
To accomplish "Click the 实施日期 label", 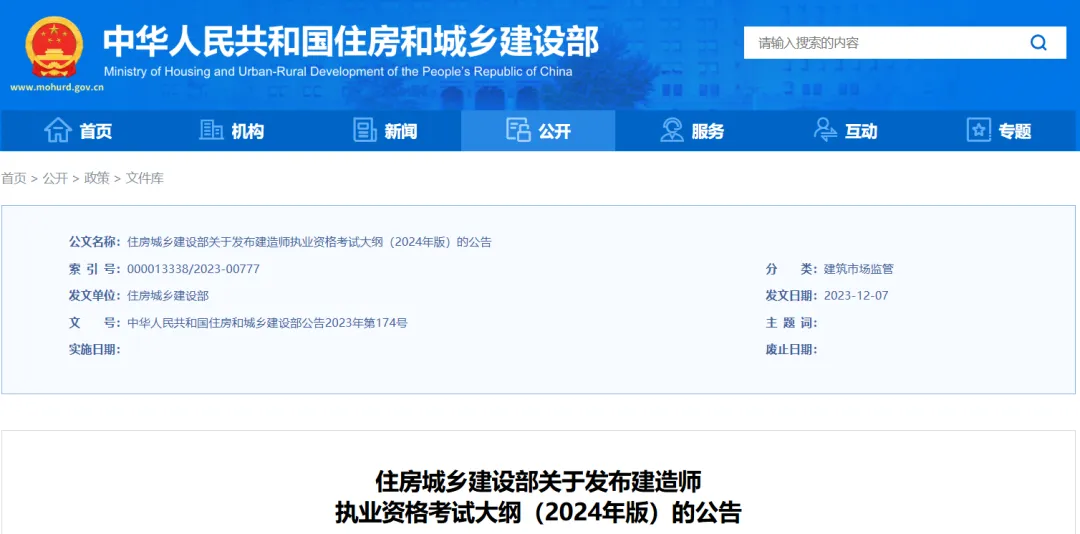I will pyautogui.click(x=95, y=349).
